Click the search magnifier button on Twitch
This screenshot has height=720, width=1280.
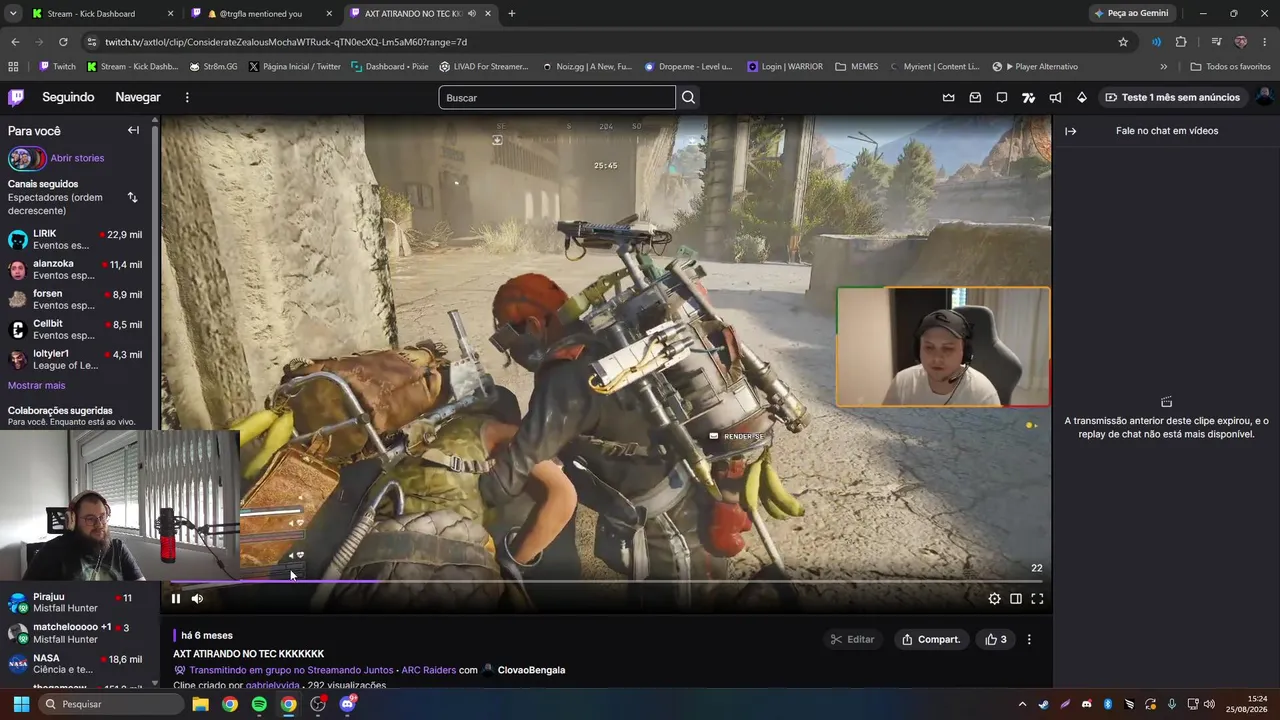(688, 97)
